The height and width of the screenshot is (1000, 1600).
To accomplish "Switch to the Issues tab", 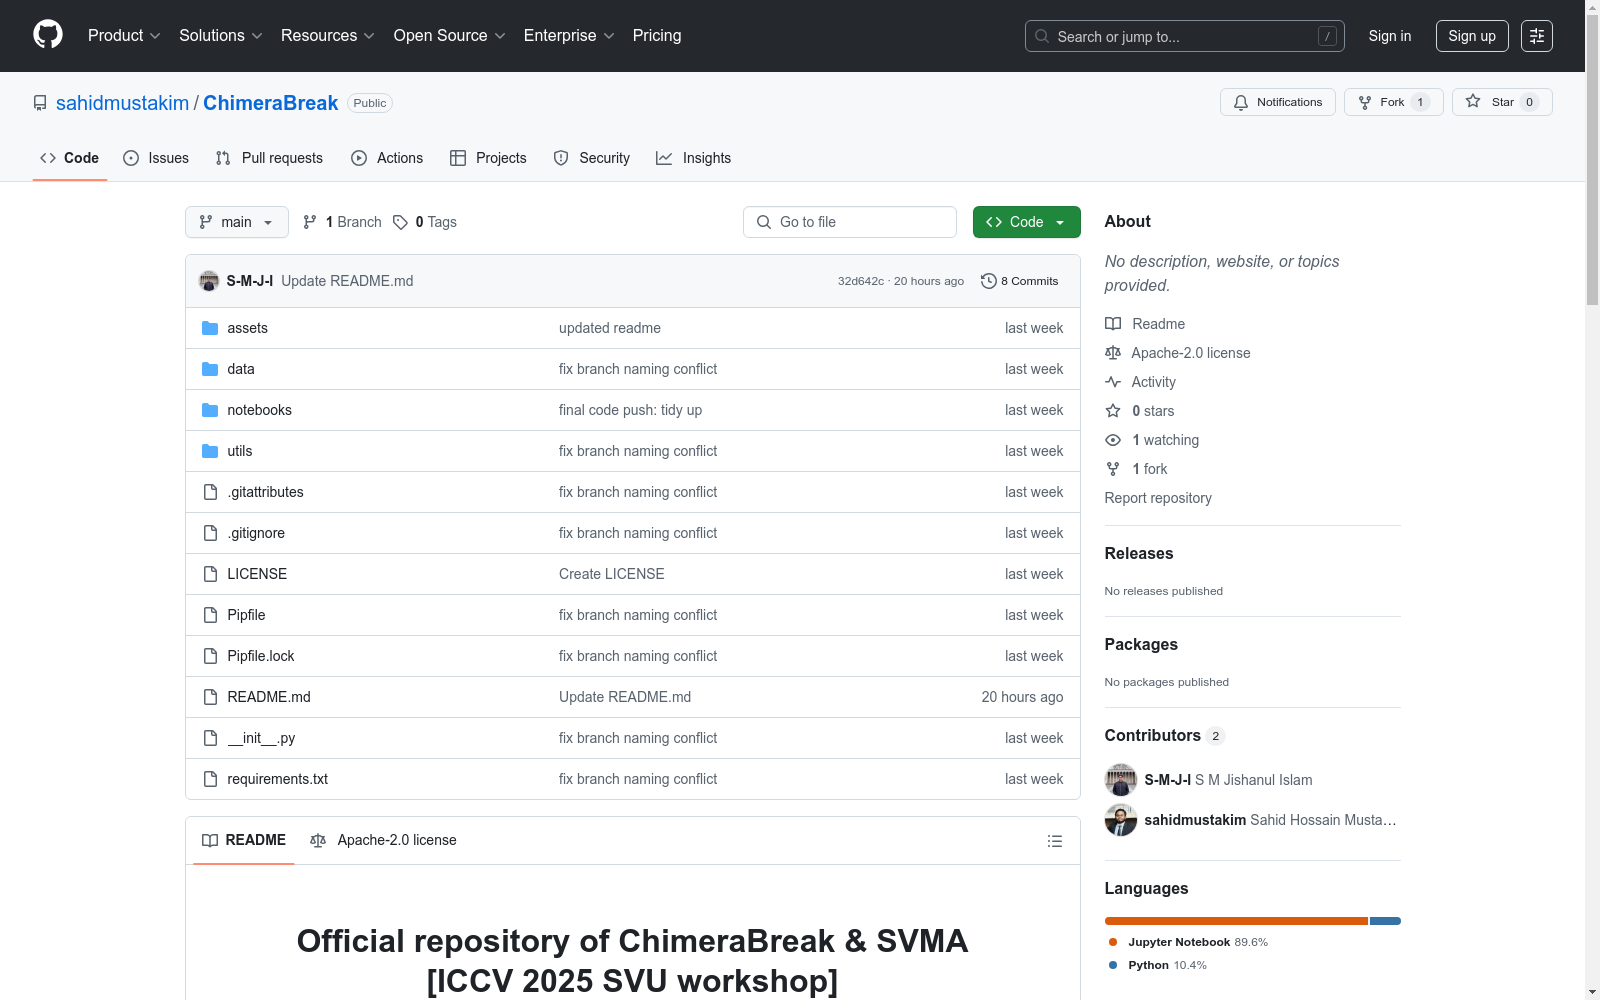I will click(156, 158).
